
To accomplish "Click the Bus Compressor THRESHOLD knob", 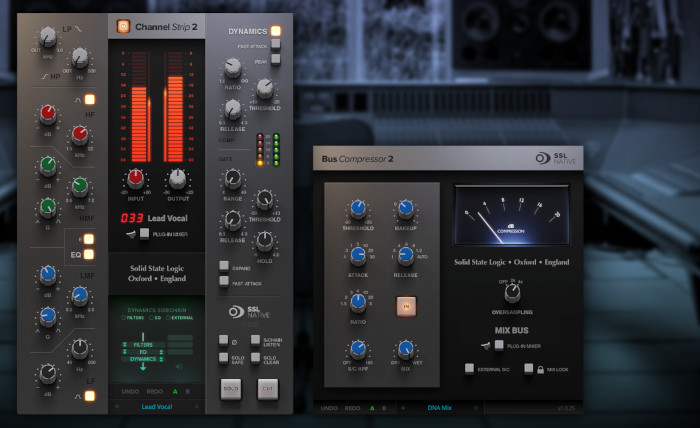I will pos(358,208).
